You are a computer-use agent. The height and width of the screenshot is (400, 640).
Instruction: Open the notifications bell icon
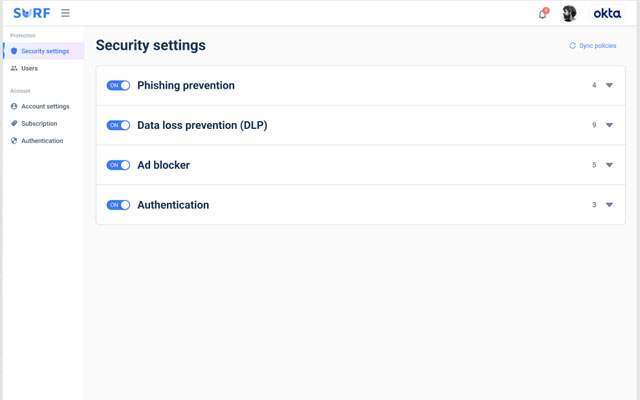(542, 14)
